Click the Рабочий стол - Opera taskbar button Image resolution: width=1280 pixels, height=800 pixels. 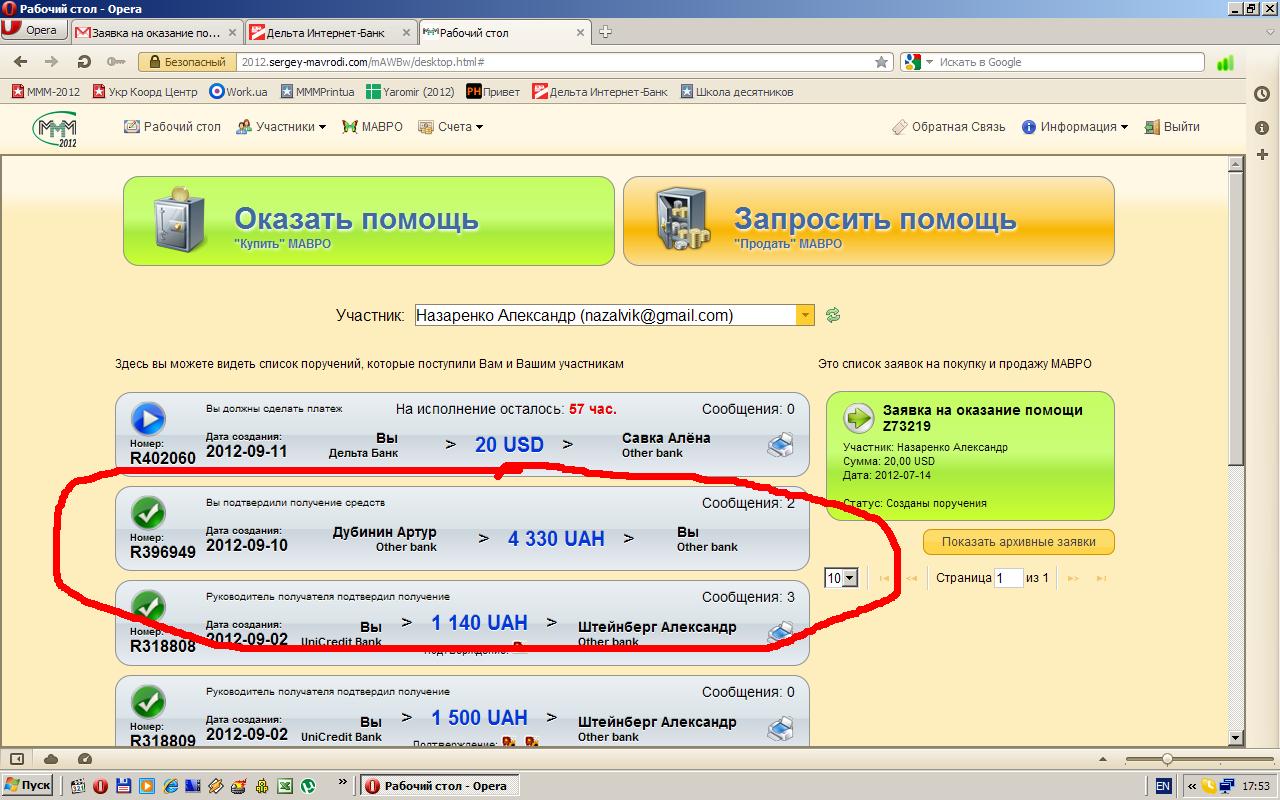(x=438, y=786)
